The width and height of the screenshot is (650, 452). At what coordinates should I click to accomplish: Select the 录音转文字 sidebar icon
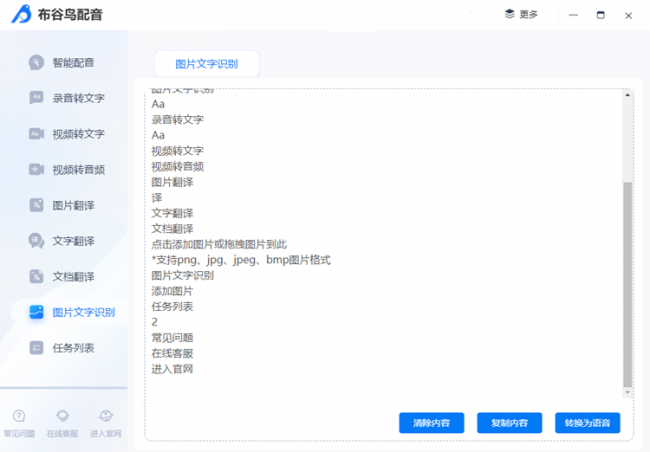click(36, 98)
